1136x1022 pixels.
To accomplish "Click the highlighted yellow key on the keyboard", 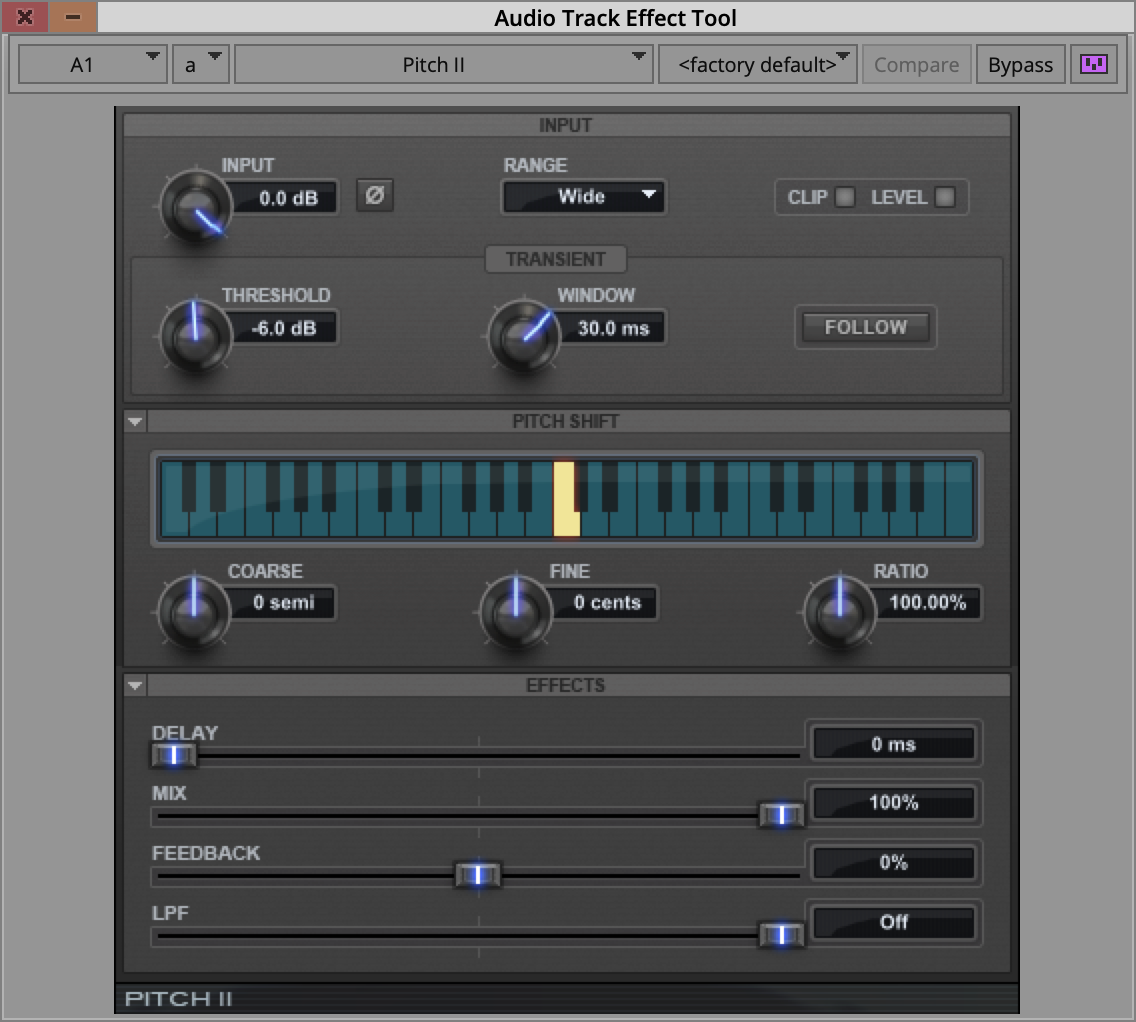I will click(x=566, y=500).
